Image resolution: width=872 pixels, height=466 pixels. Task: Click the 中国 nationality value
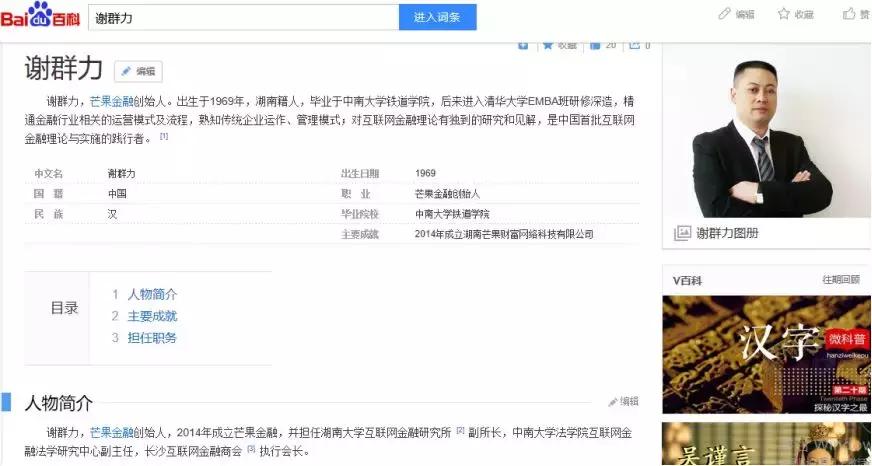point(117,194)
